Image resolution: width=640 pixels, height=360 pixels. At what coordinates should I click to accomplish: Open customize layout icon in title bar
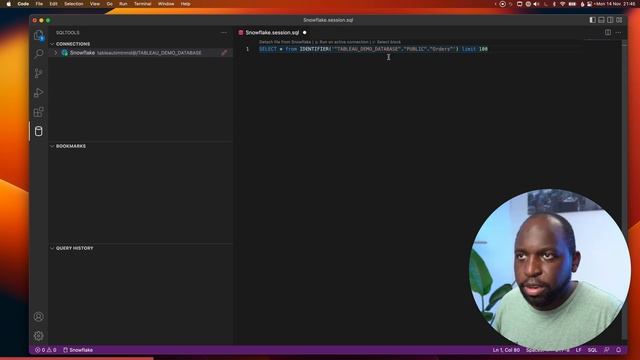(619, 20)
